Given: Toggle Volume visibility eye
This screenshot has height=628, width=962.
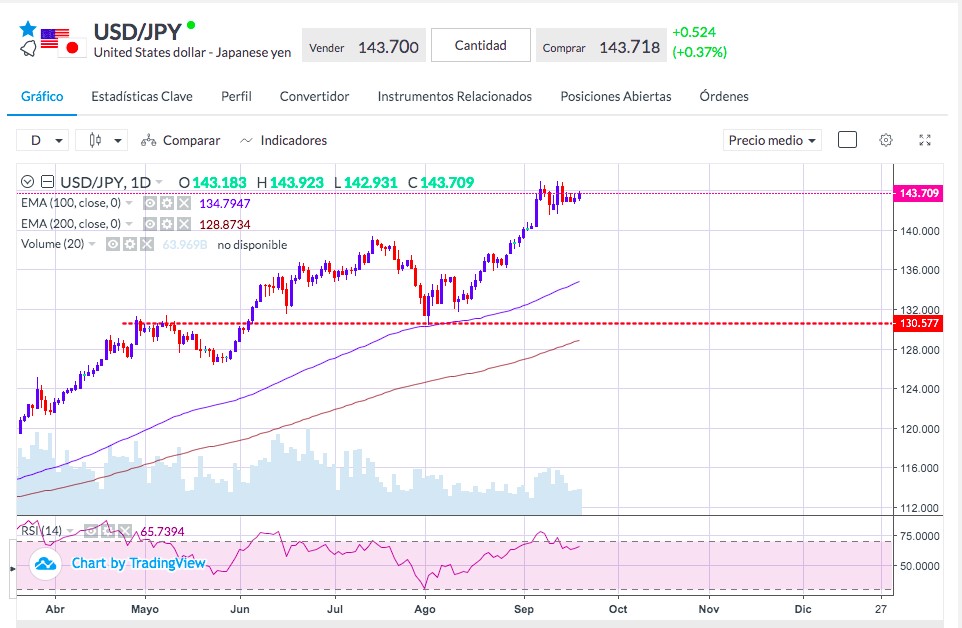Looking at the screenshot, I should pos(113,245).
